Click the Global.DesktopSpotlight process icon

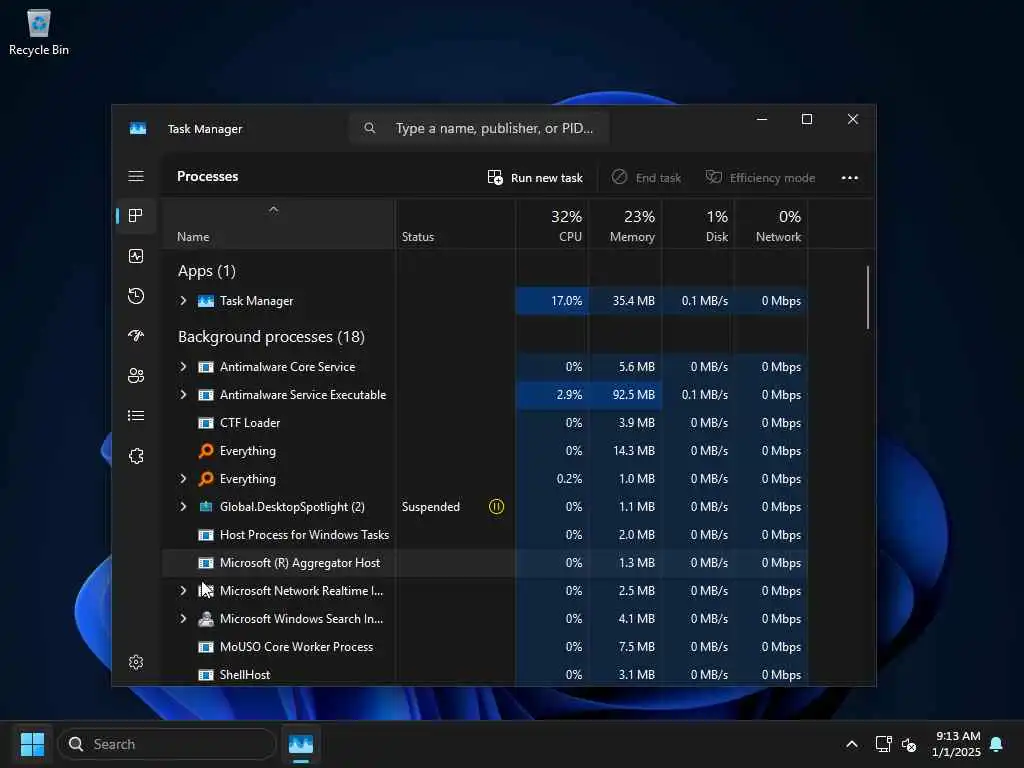[x=206, y=507]
